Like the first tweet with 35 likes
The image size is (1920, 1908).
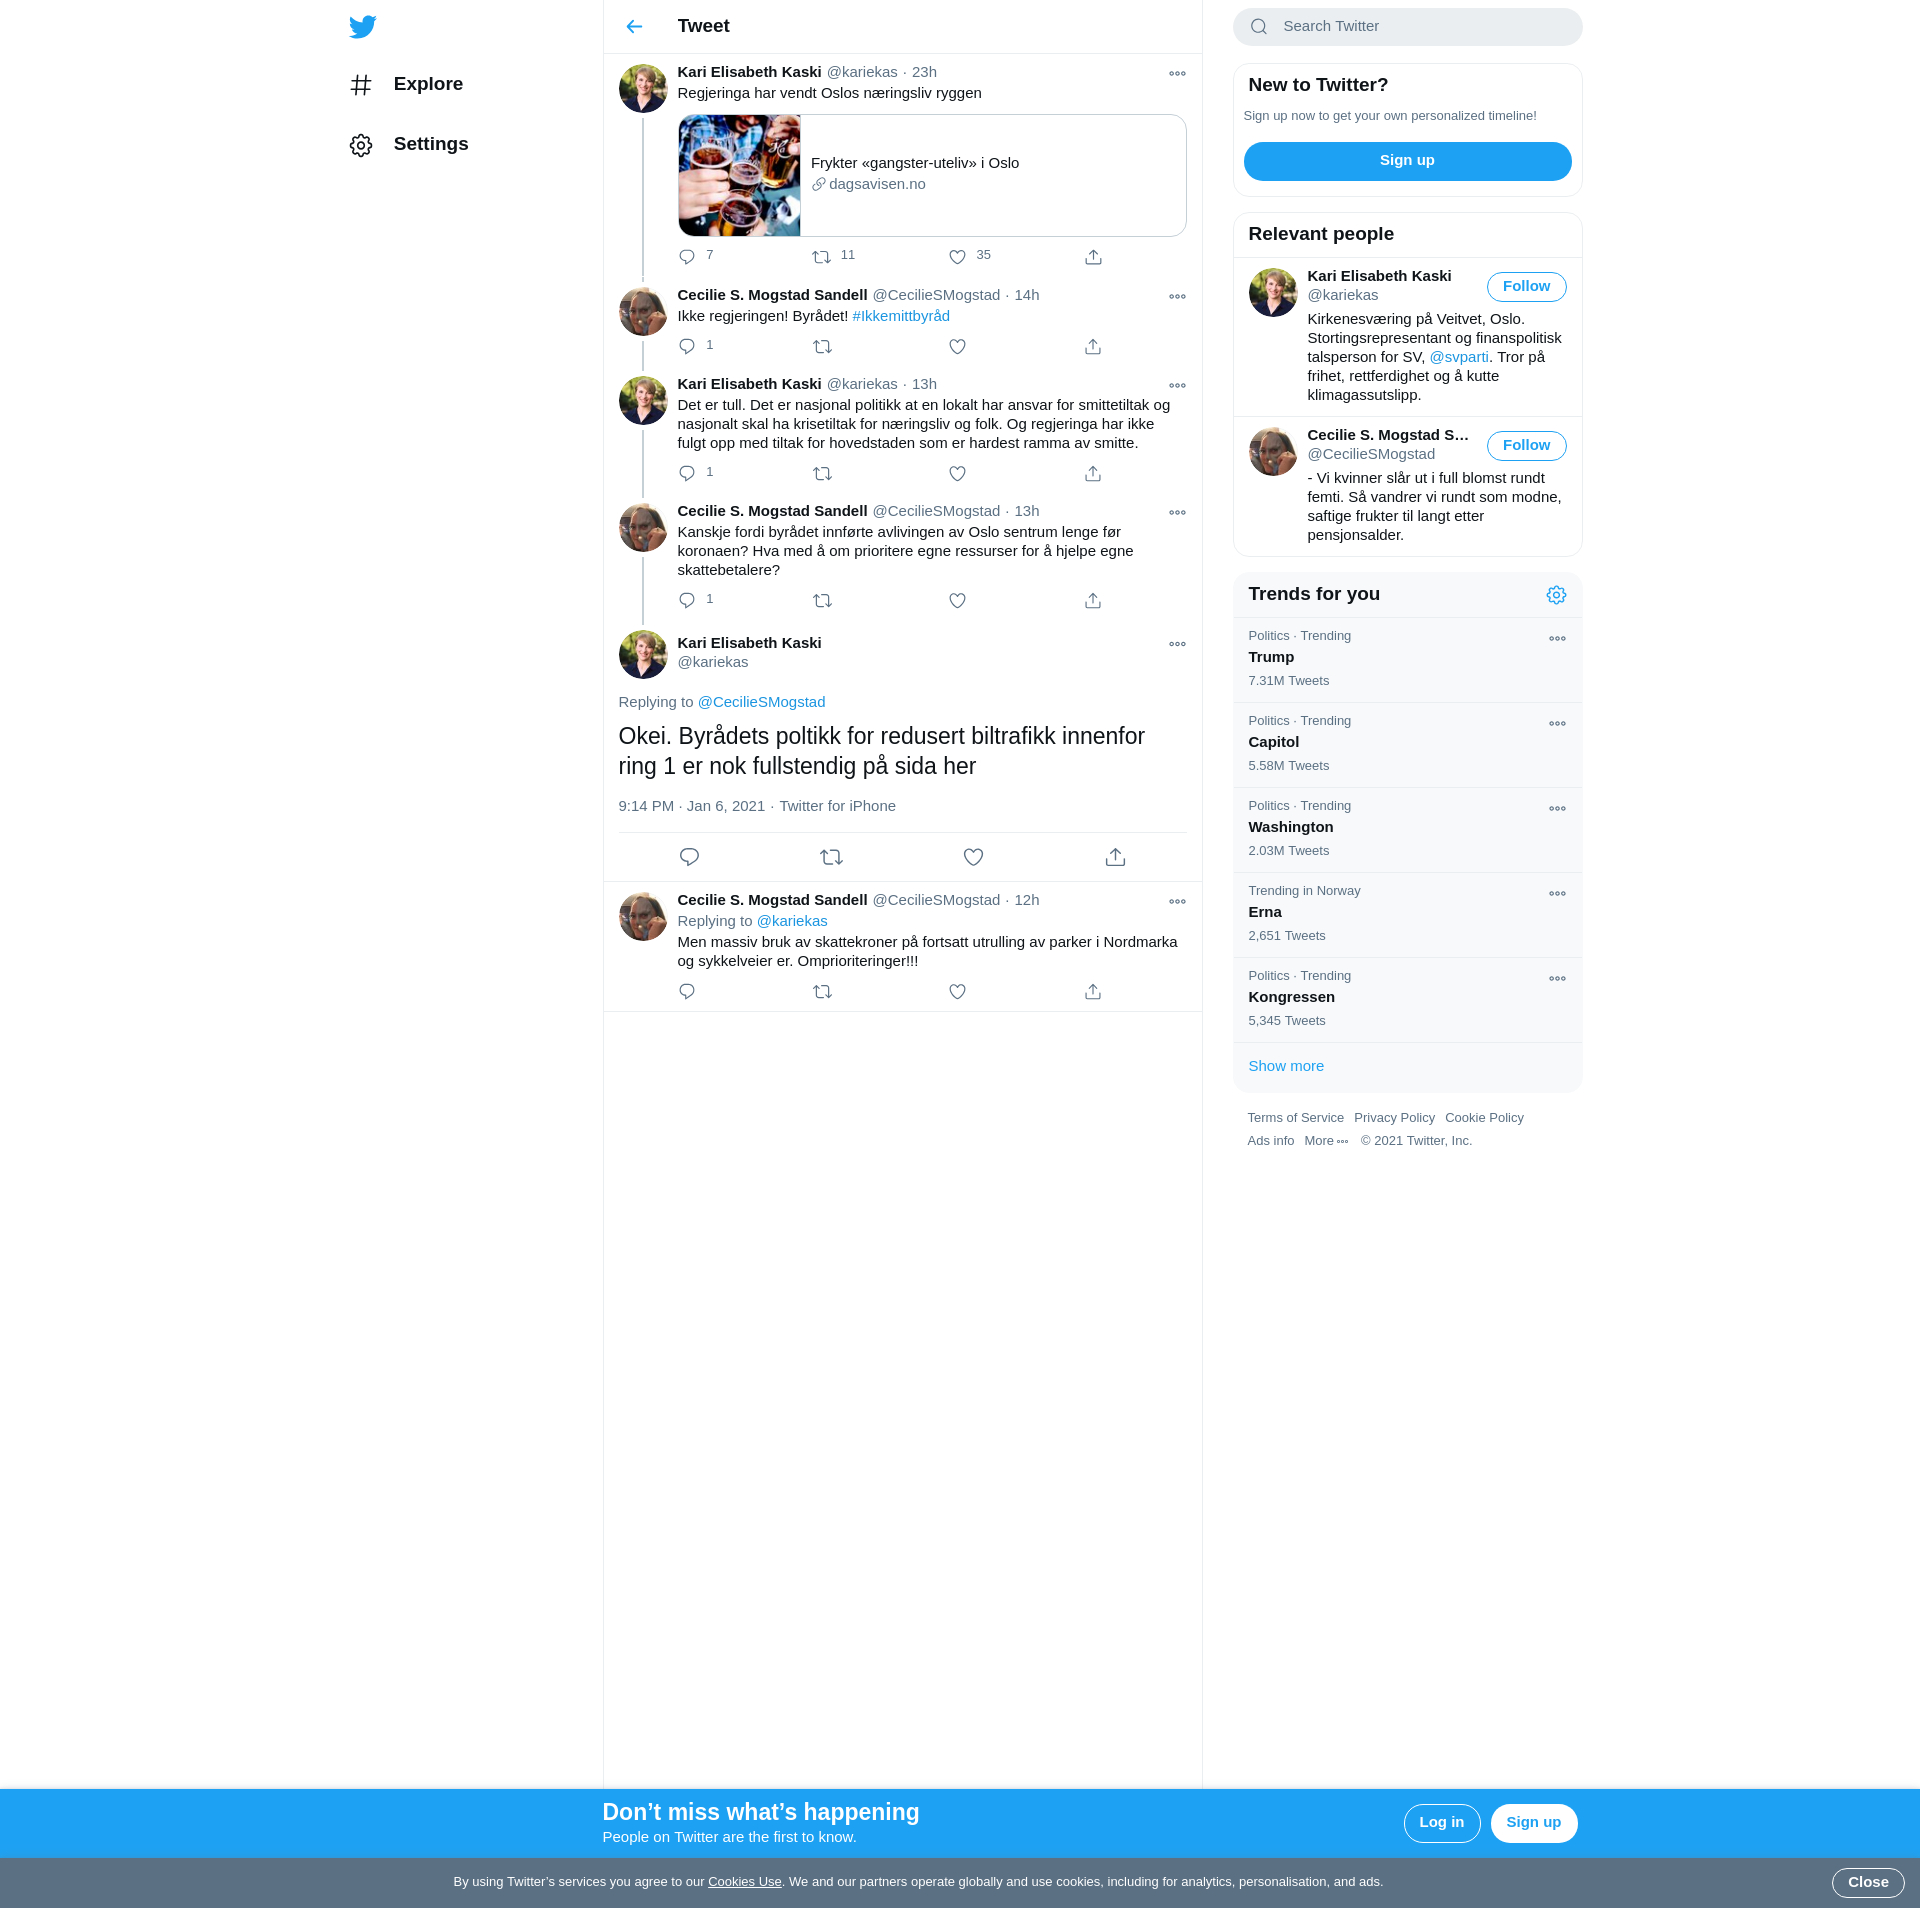[x=957, y=257]
